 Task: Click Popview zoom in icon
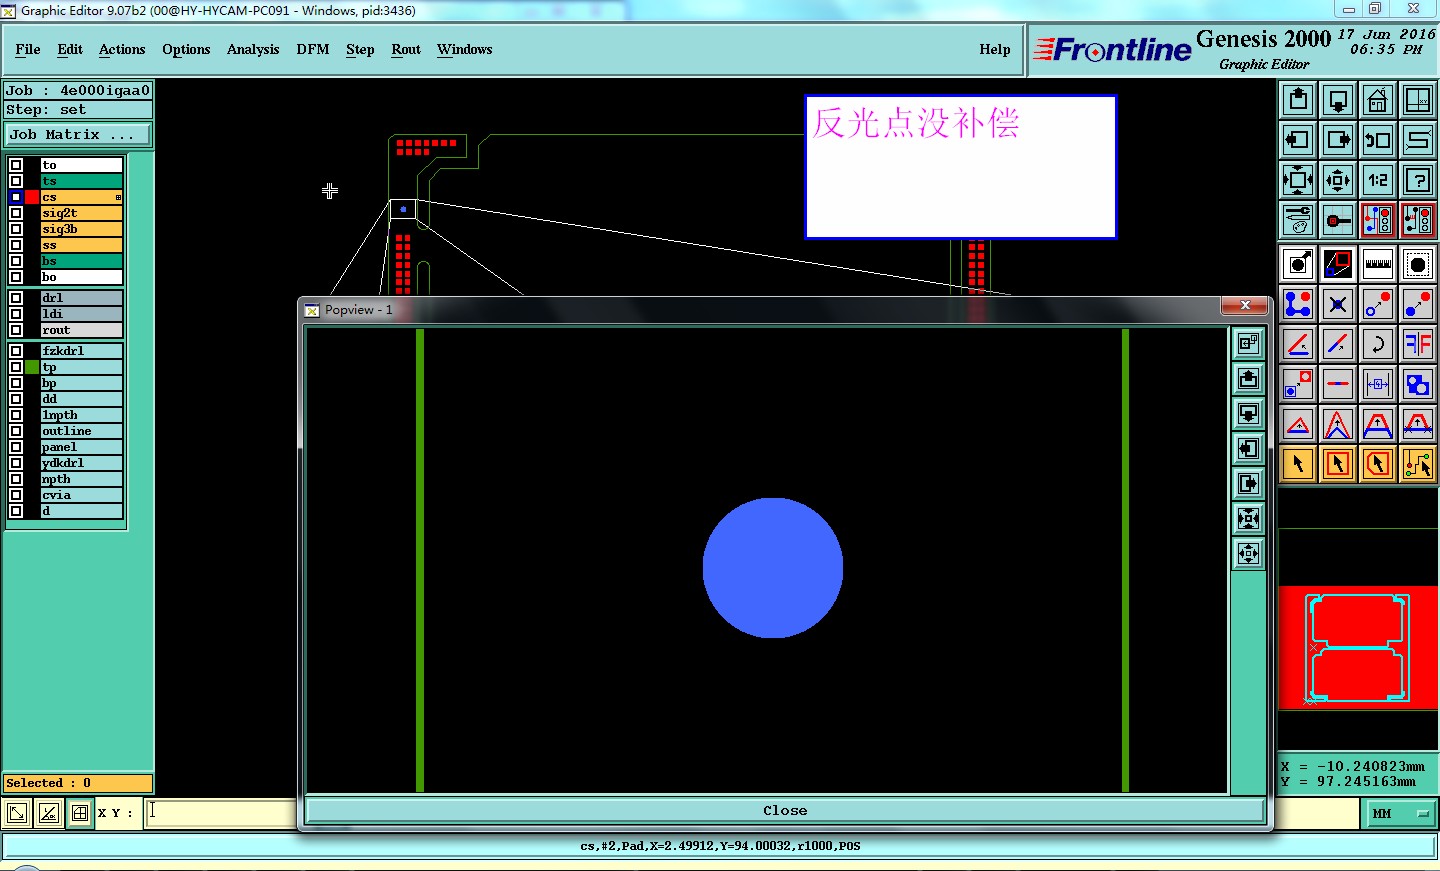1249,519
